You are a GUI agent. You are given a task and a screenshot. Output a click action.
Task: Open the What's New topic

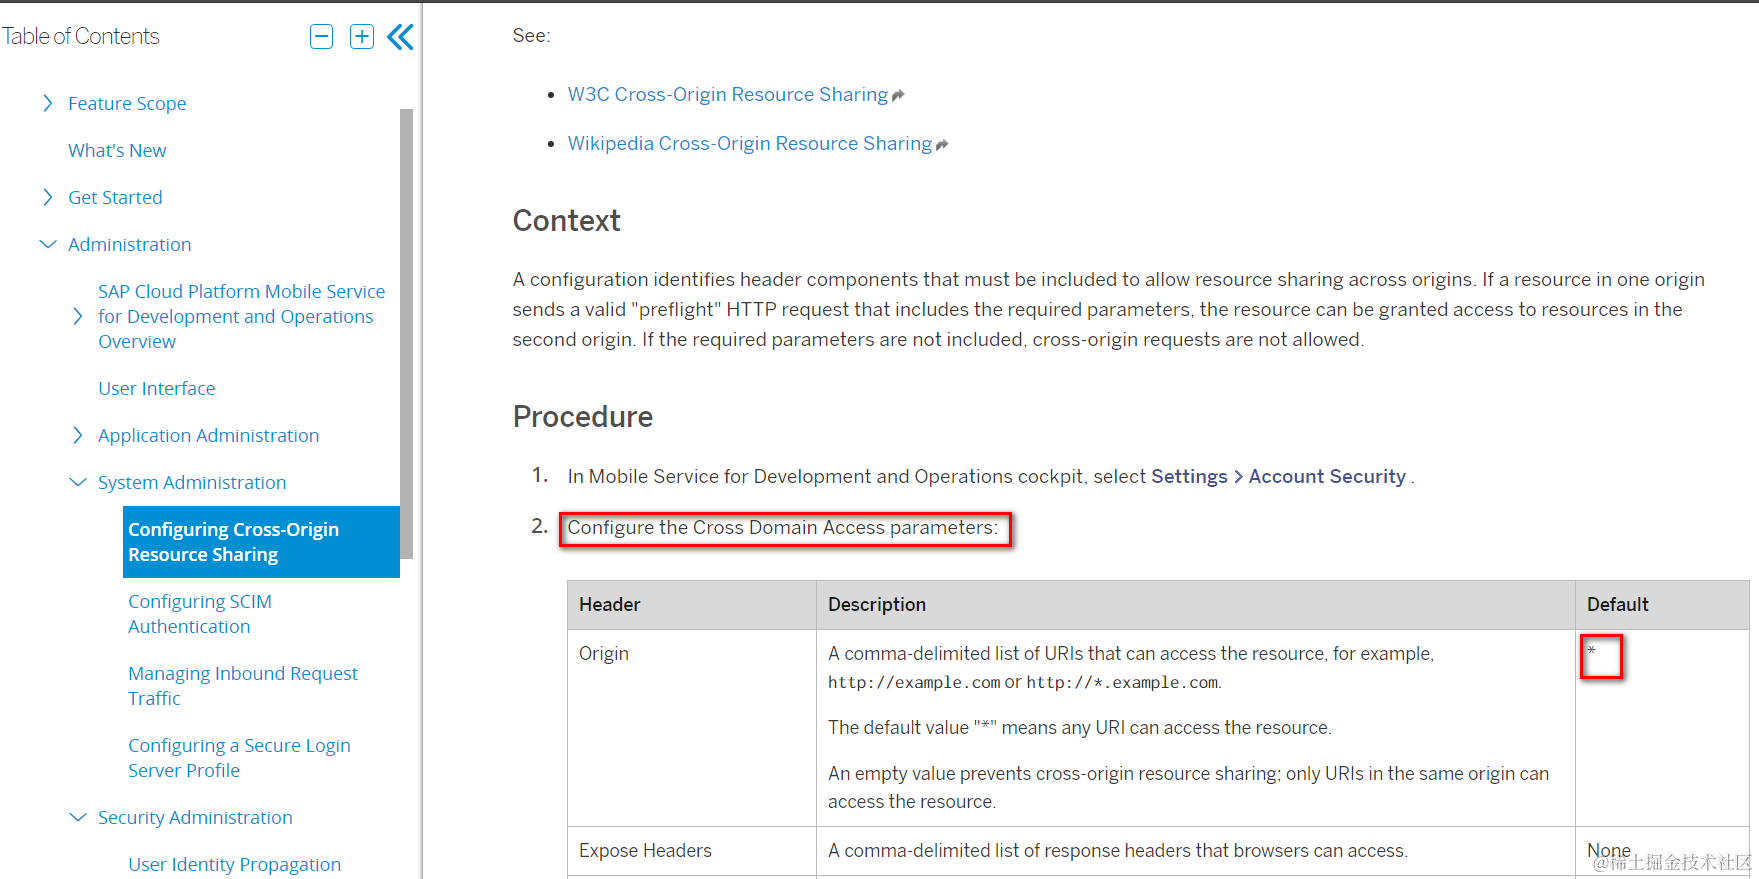click(117, 150)
